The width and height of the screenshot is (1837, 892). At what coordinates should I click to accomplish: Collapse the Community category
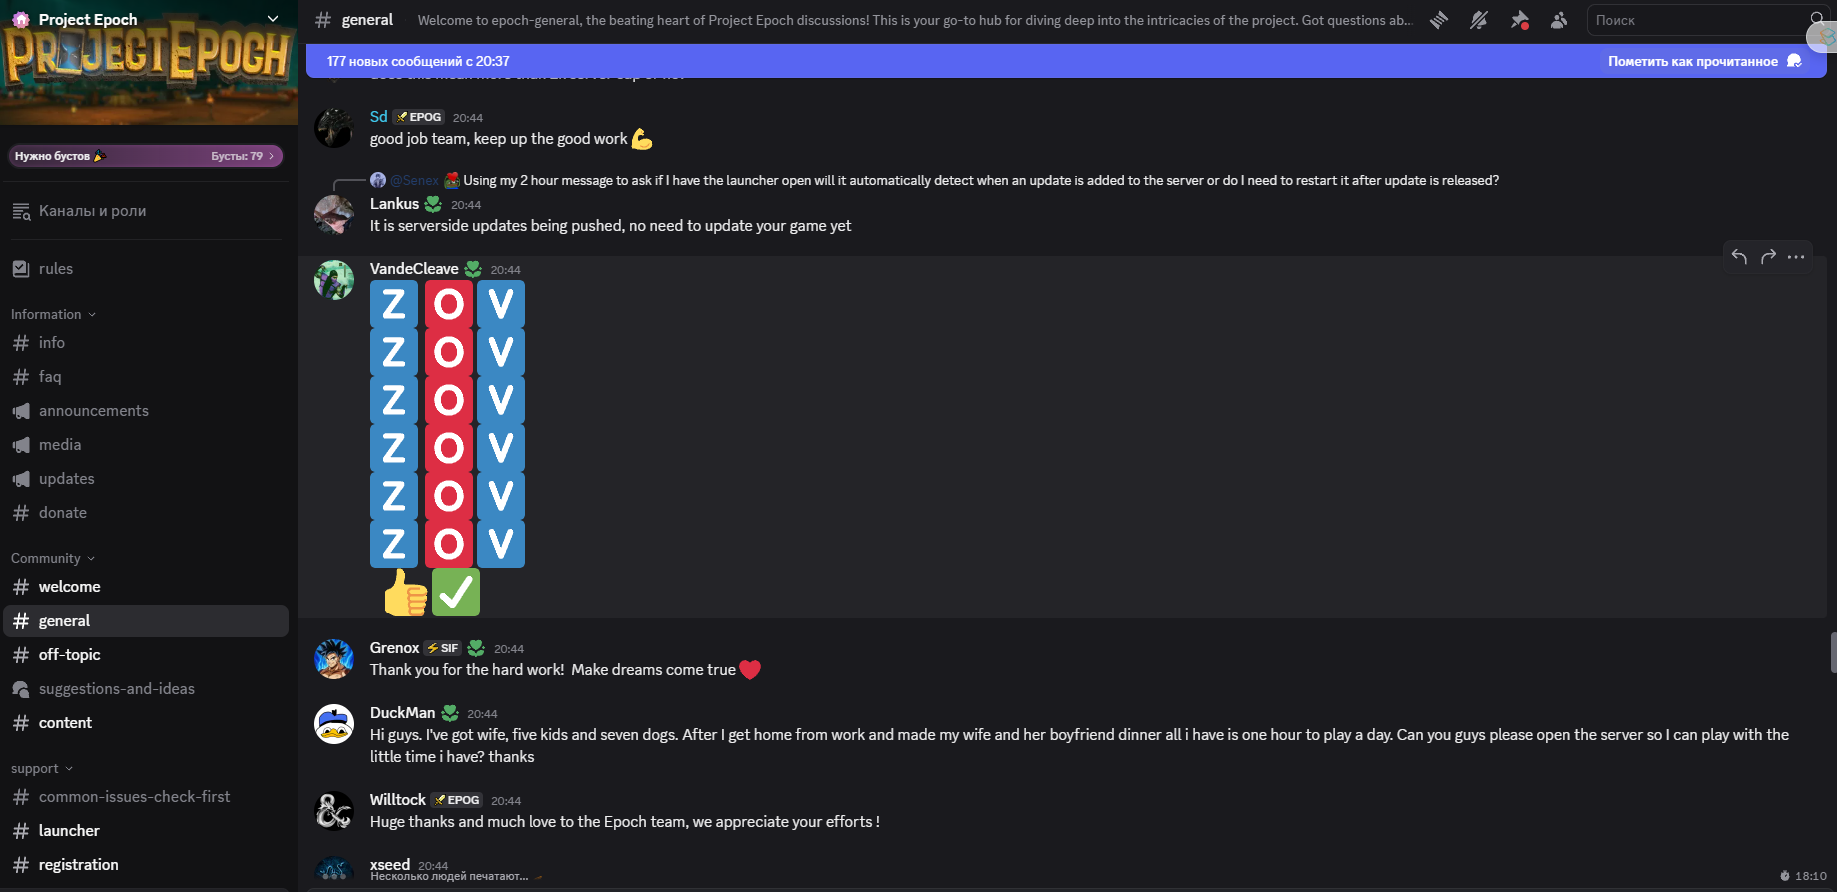52,558
